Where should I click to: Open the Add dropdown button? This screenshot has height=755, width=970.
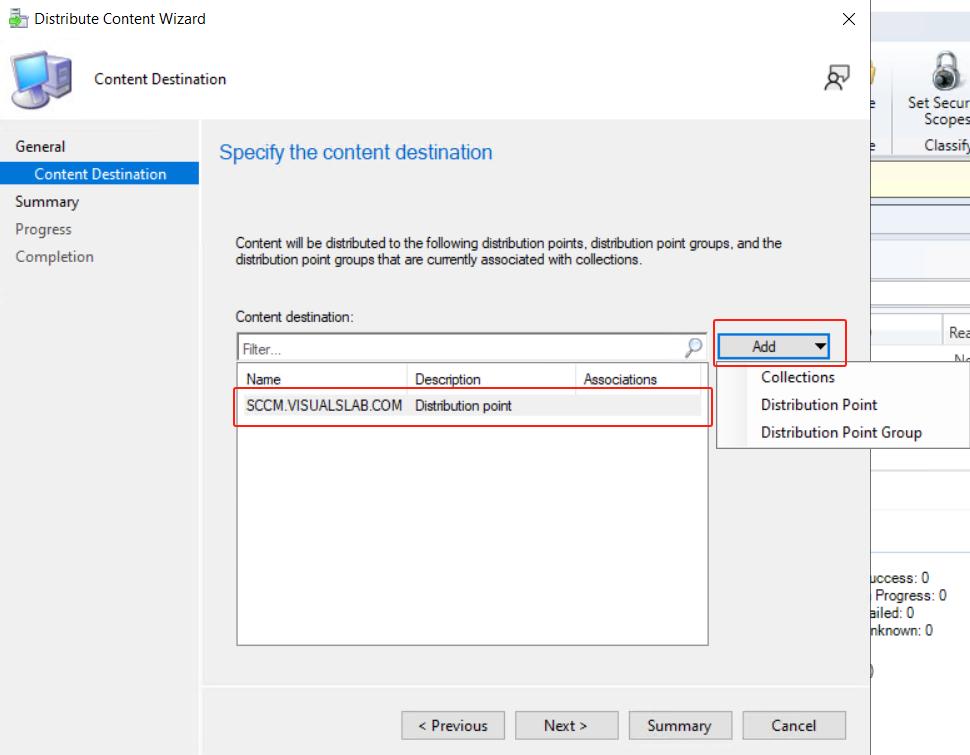click(774, 346)
